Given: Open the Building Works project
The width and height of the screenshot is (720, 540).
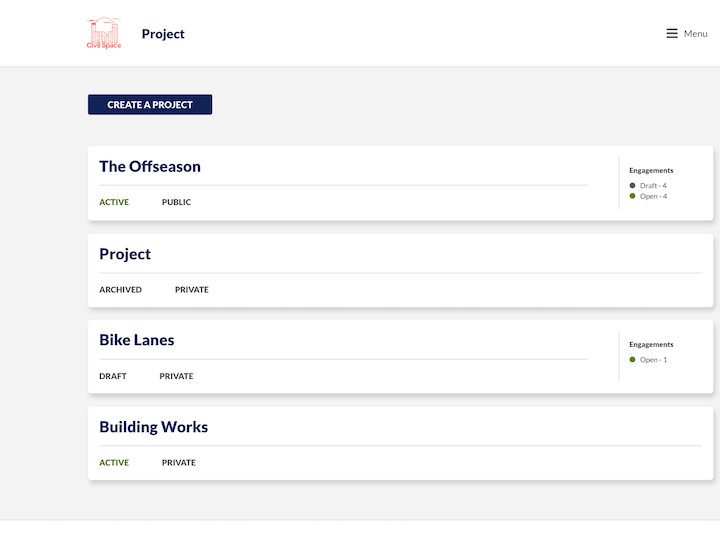Looking at the screenshot, I should point(153,427).
